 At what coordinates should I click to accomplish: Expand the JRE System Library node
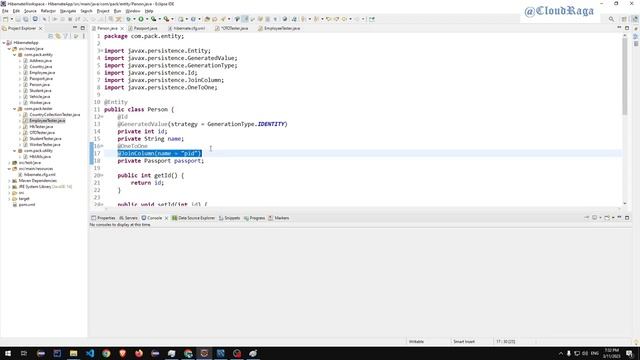click(9, 187)
